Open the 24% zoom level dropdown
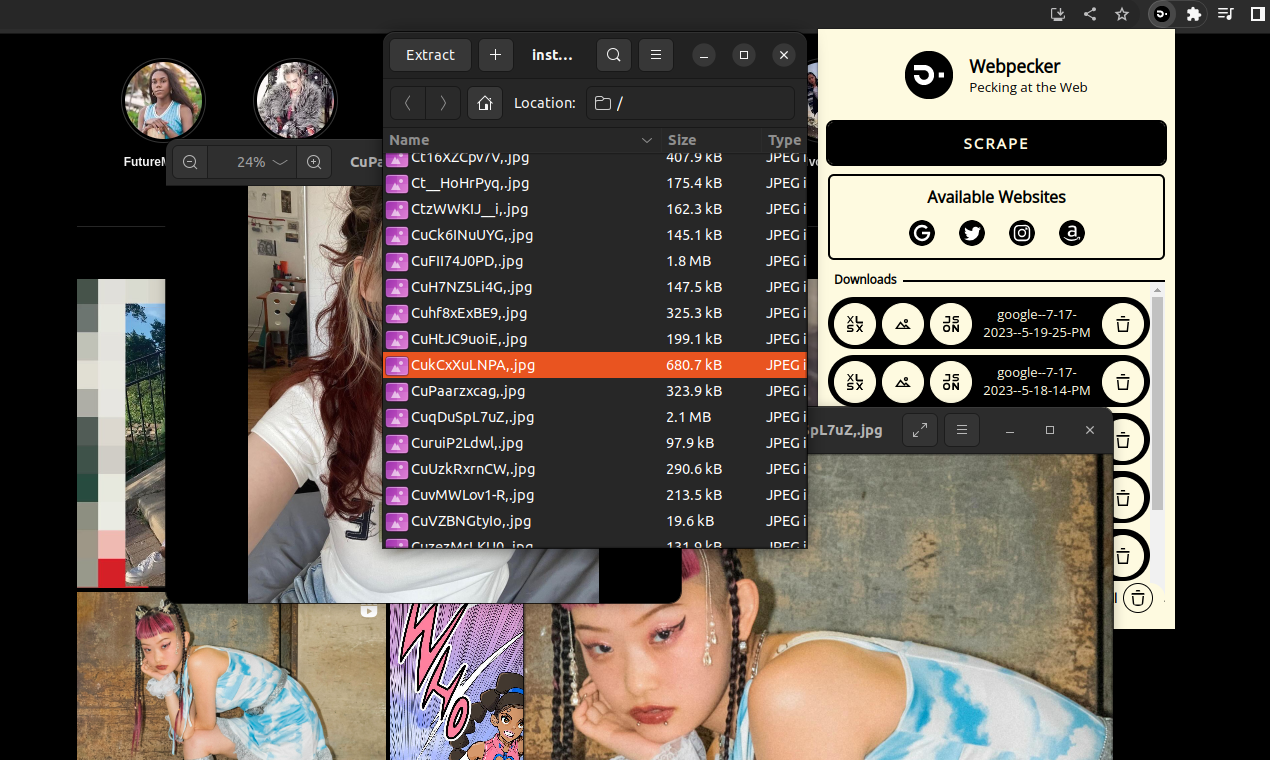The width and height of the screenshot is (1270, 760). 253,162
